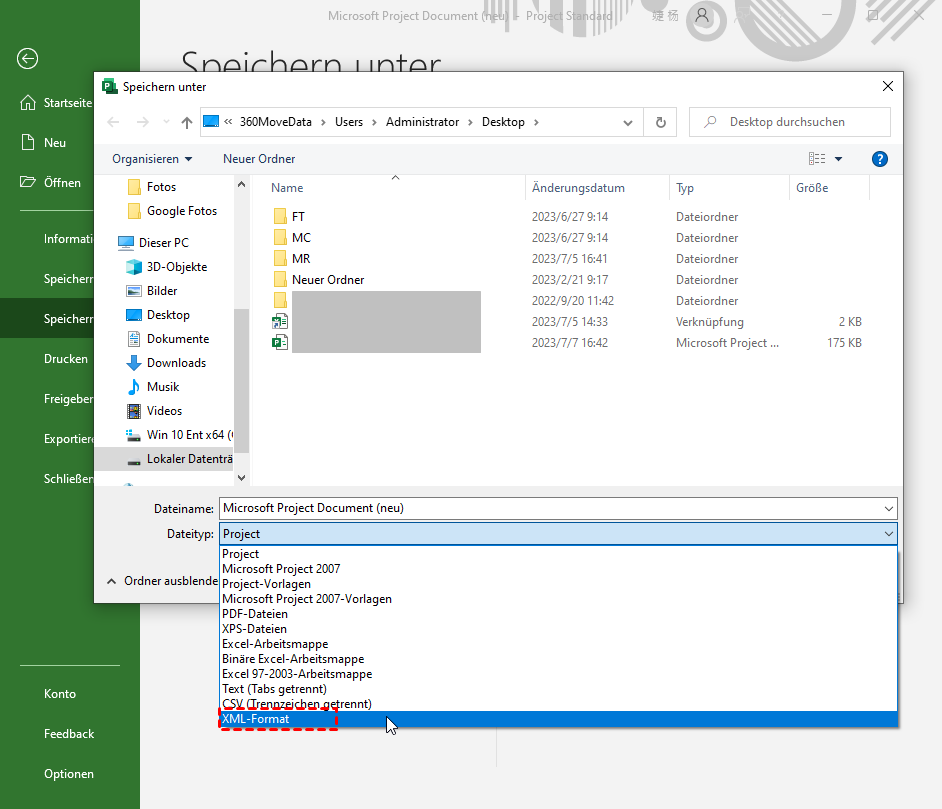Select Dieser PC in navigation tree
Viewport: 942px width, 809px height.
click(x=153, y=243)
